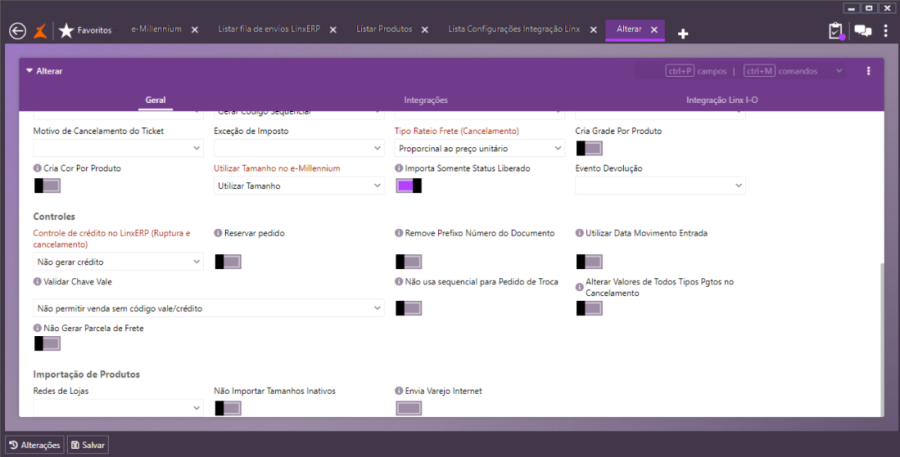The height and width of the screenshot is (457, 900).
Task: Show info icon for Reservar pedido
Action: pyautogui.click(x=218, y=233)
